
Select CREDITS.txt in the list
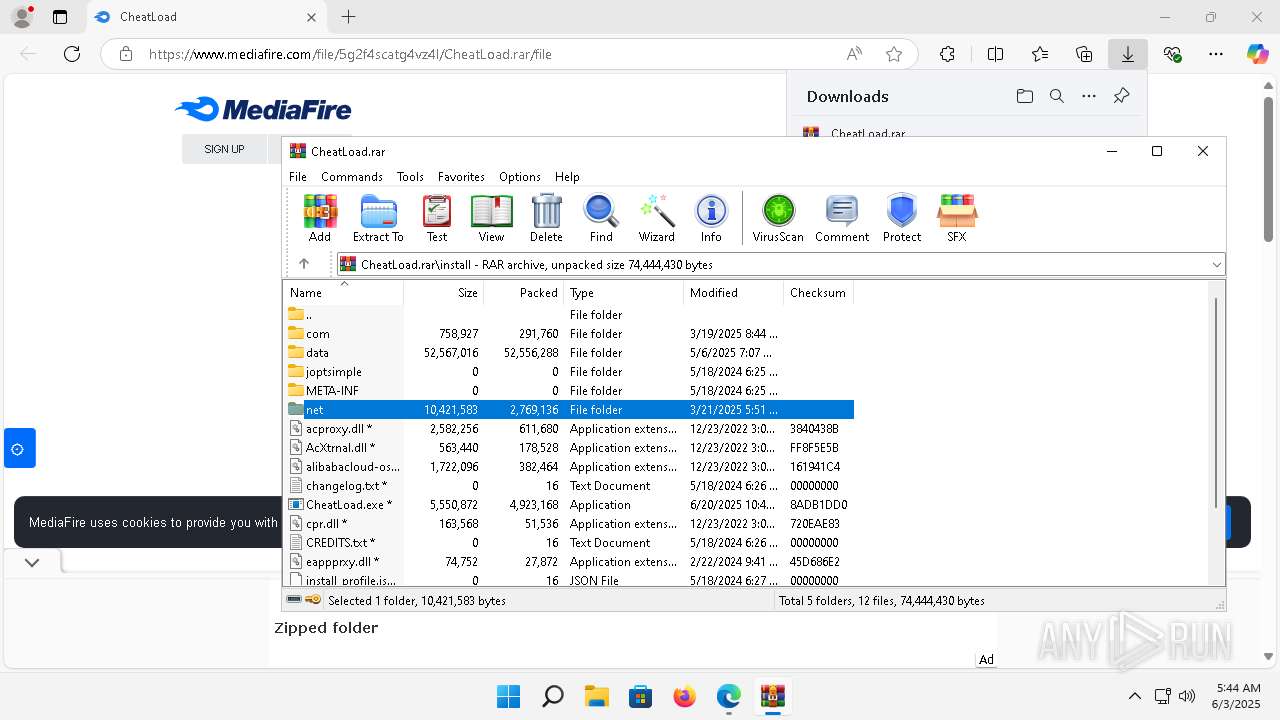pos(569,543)
